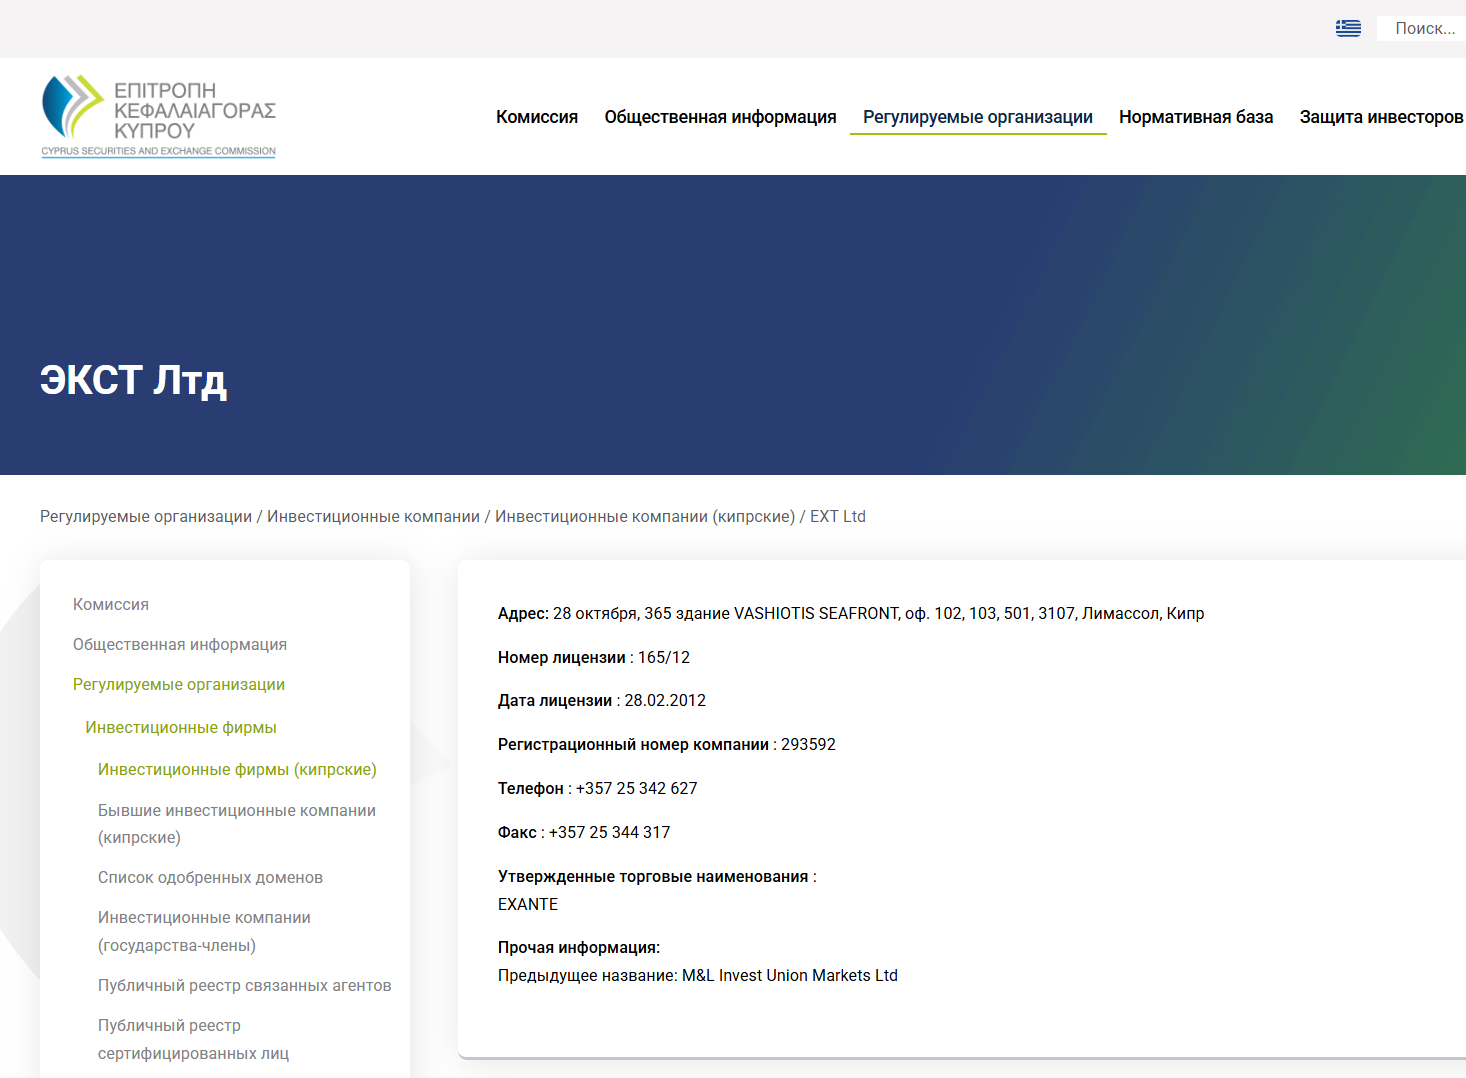Viewport: 1466px width, 1078px height.
Task: Open Публичный реестр связанных агентов
Action: point(244,985)
